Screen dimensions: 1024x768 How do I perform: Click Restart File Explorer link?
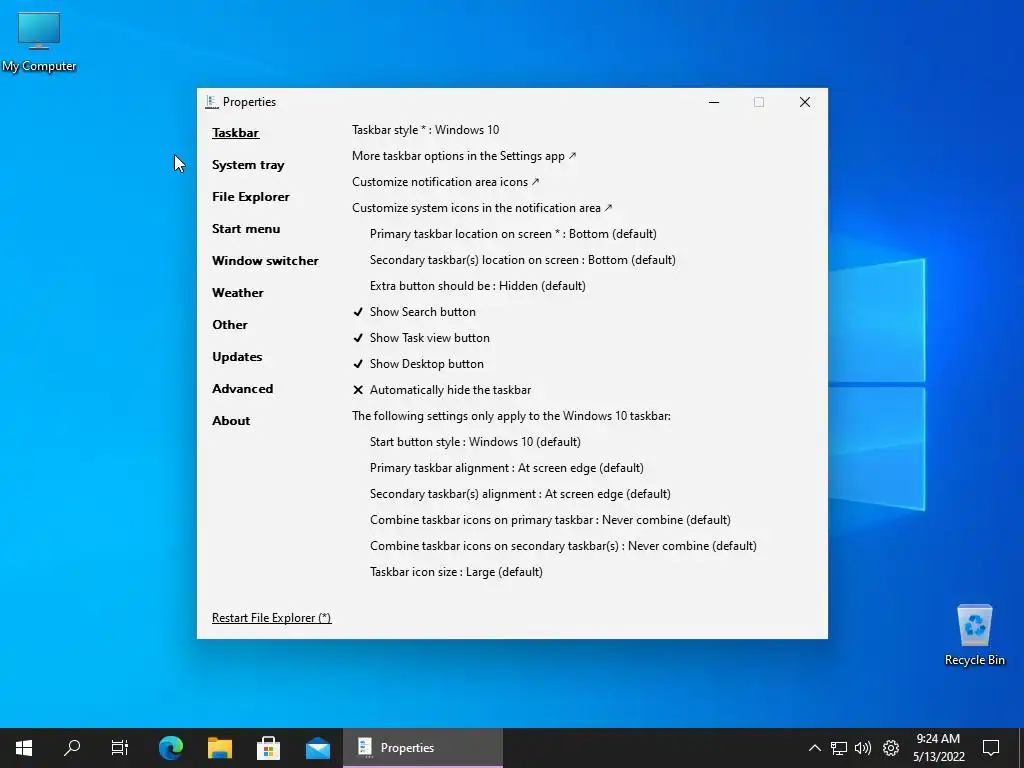click(272, 618)
